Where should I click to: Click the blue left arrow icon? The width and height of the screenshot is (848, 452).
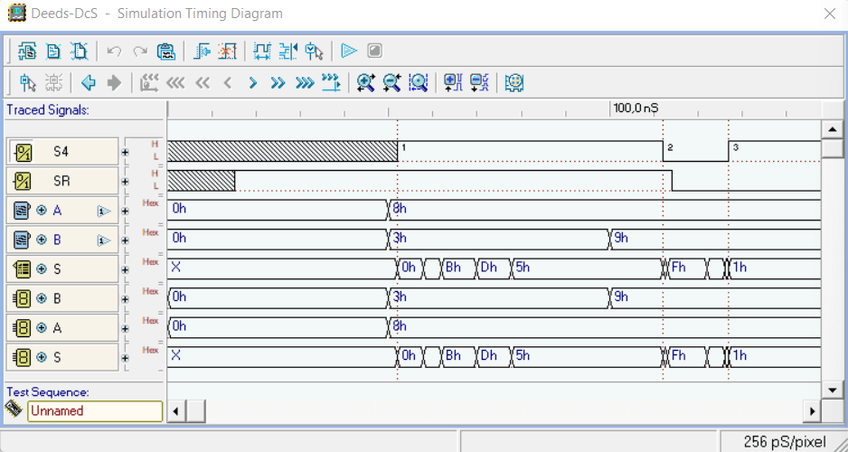pyautogui.click(x=88, y=83)
